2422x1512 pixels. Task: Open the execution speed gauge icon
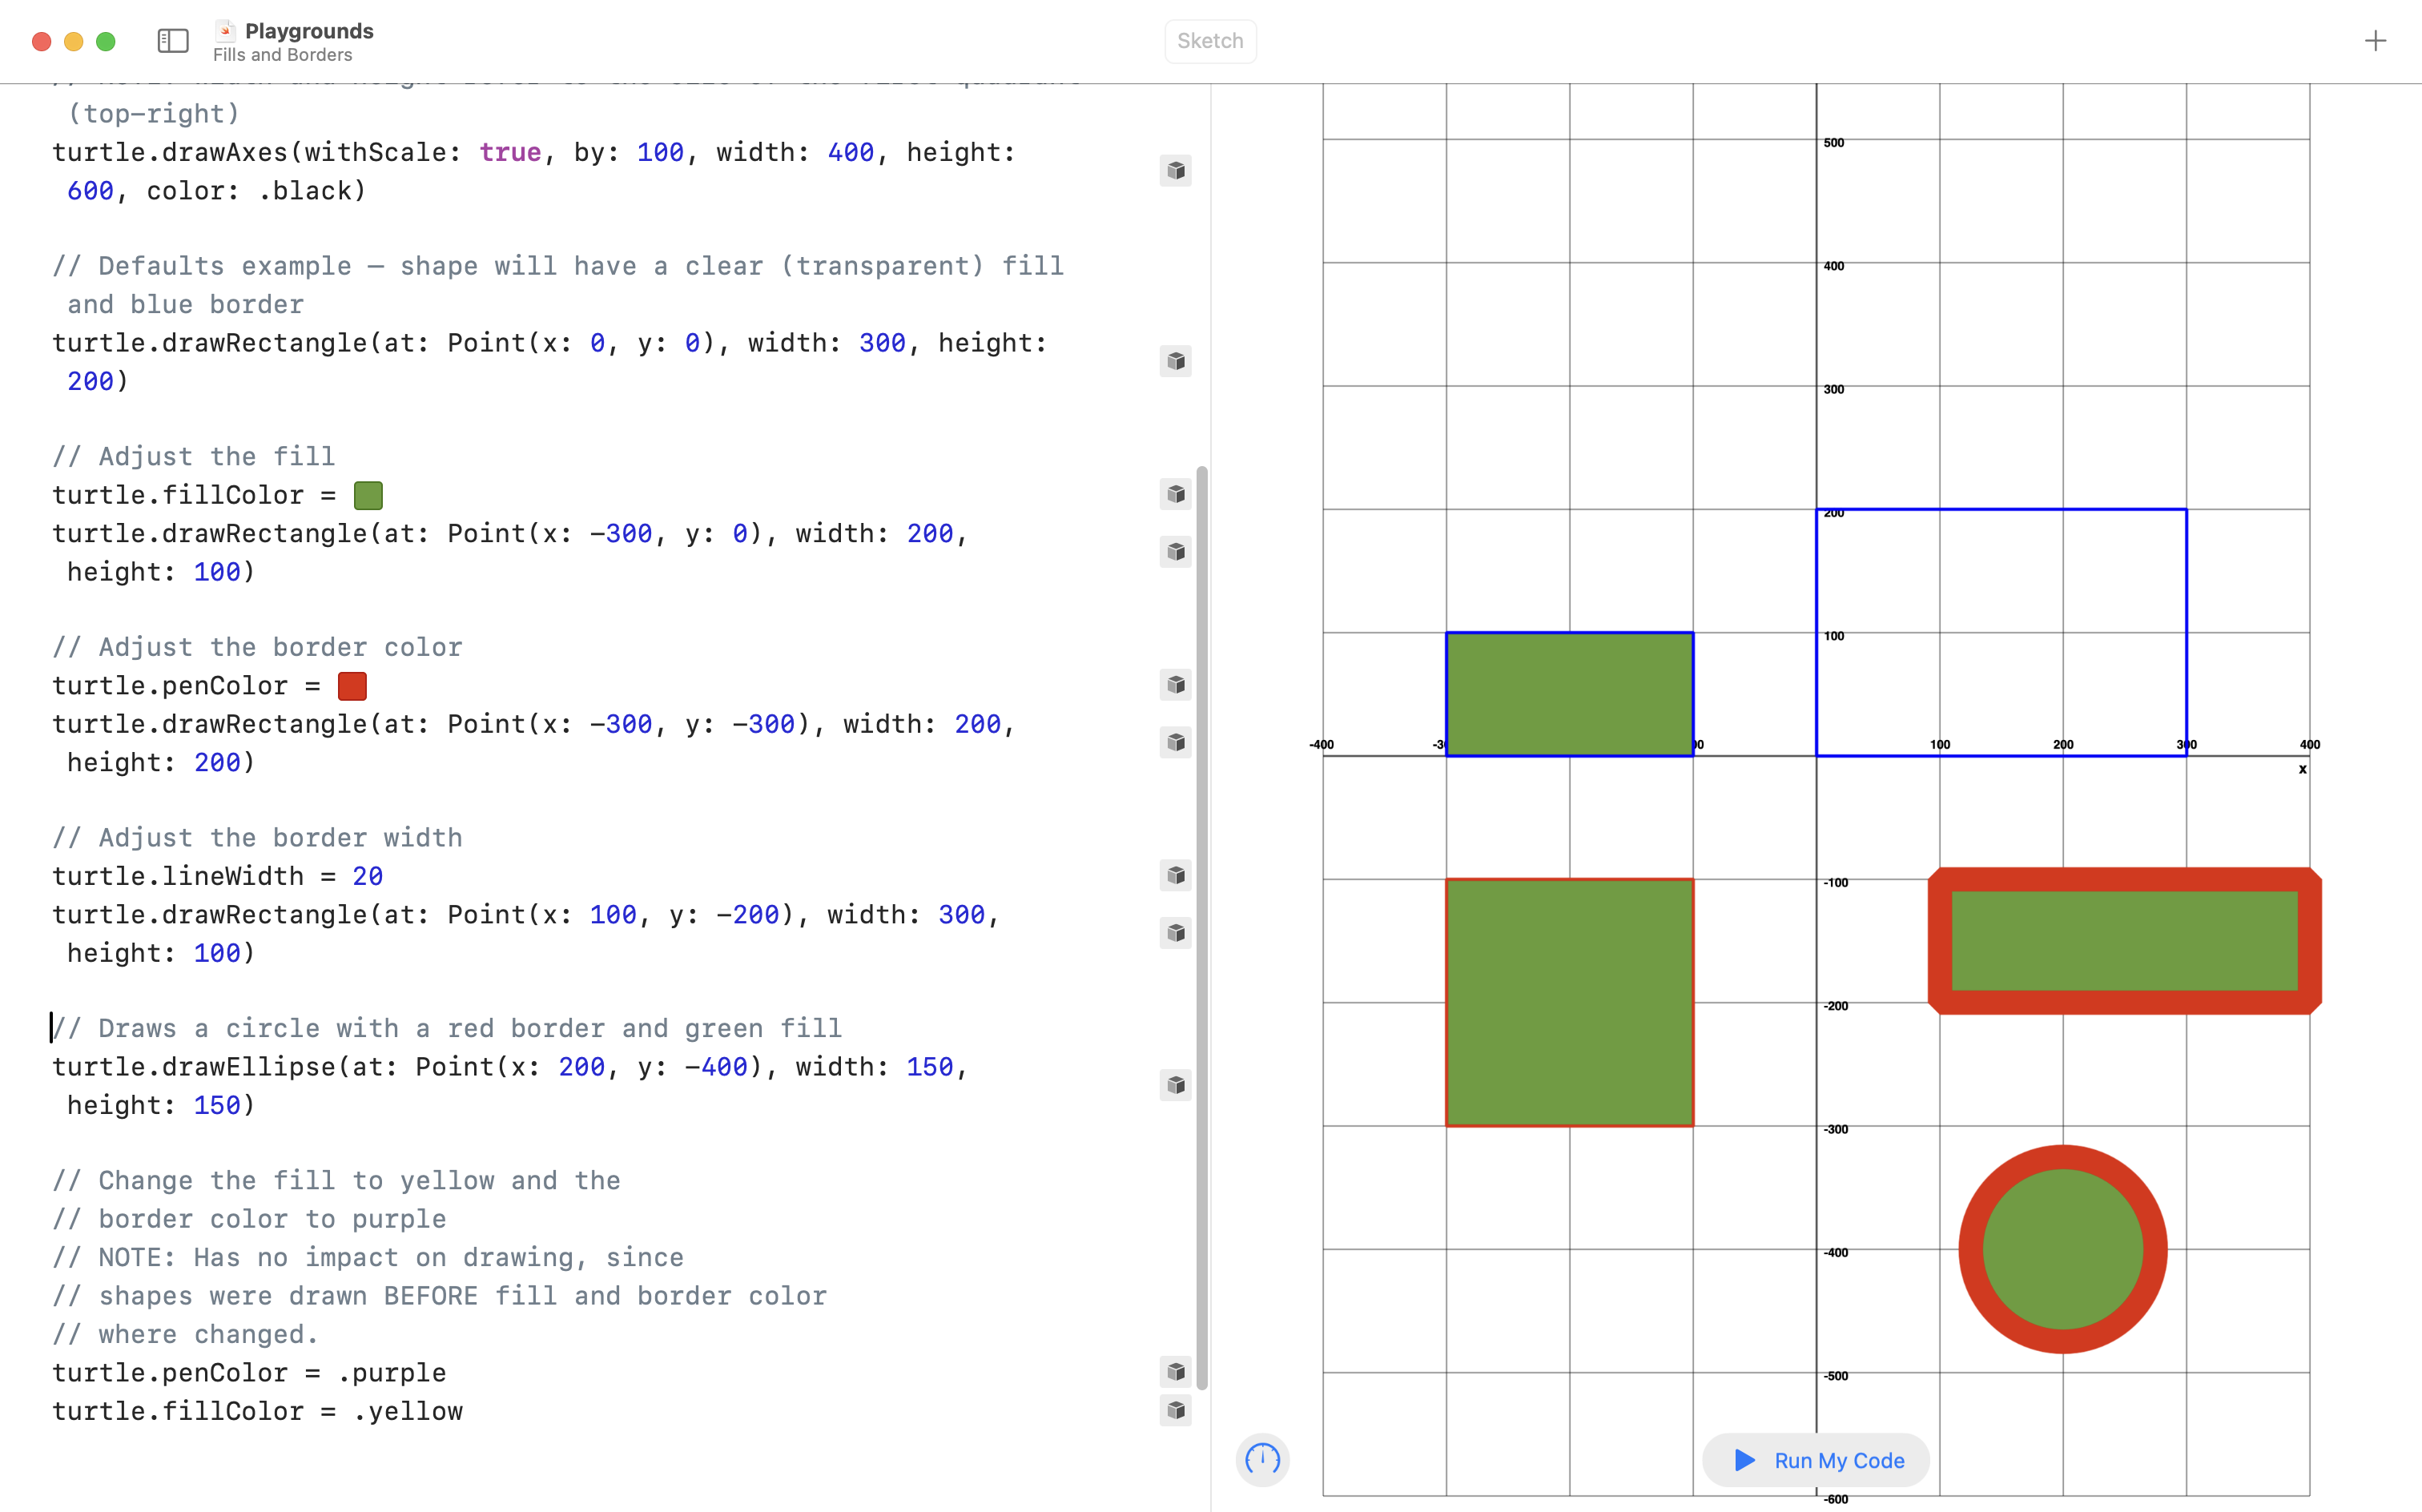1262,1459
